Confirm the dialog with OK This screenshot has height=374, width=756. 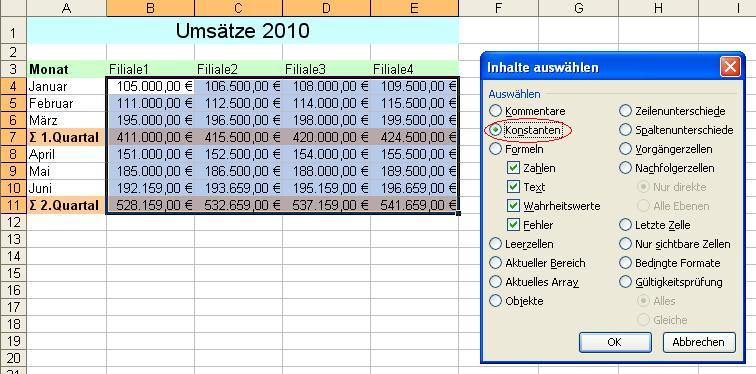[x=614, y=342]
